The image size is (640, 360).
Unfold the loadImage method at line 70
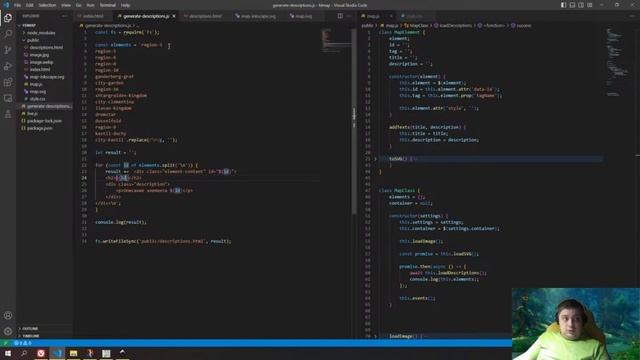376,336
